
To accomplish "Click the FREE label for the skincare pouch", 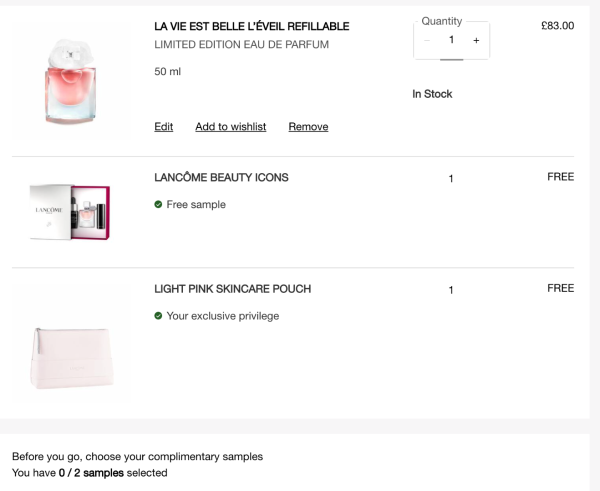I will point(560,288).
